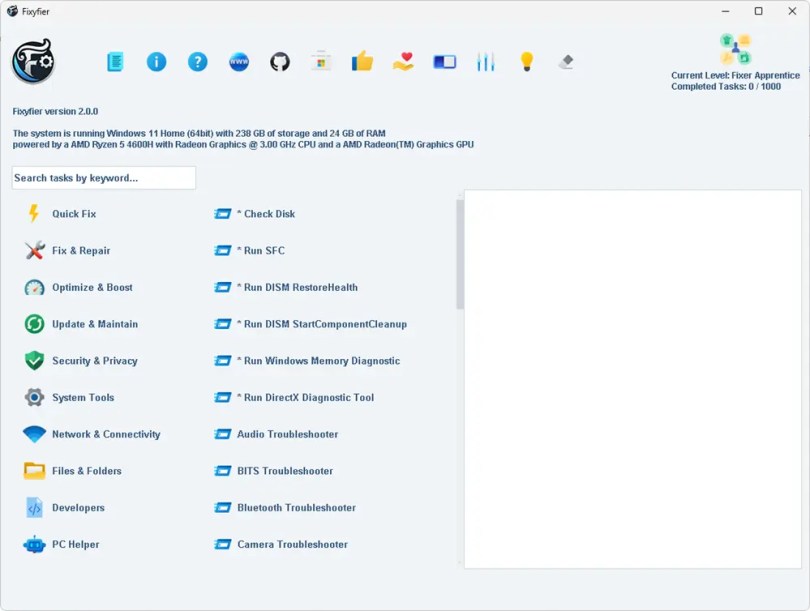The height and width of the screenshot is (611, 810).
Task: Maximize the Fixyfier window
Action: [x=758, y=11]
